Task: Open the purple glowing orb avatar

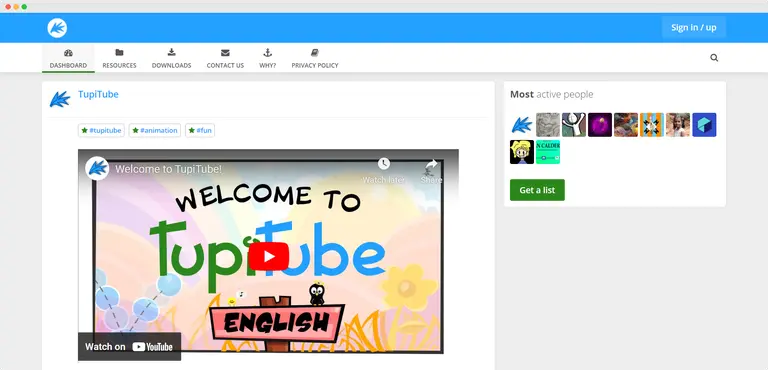Action: (600, 125)
